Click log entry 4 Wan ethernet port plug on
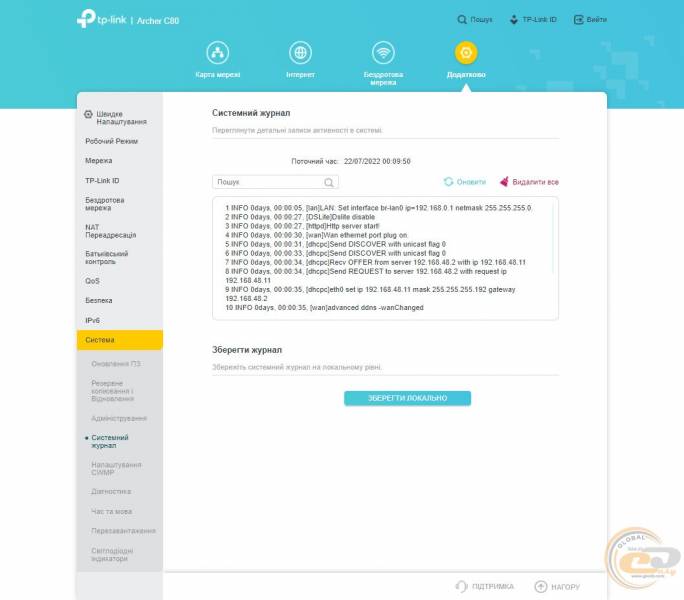684x600 pixels. (x=316, y=235)
